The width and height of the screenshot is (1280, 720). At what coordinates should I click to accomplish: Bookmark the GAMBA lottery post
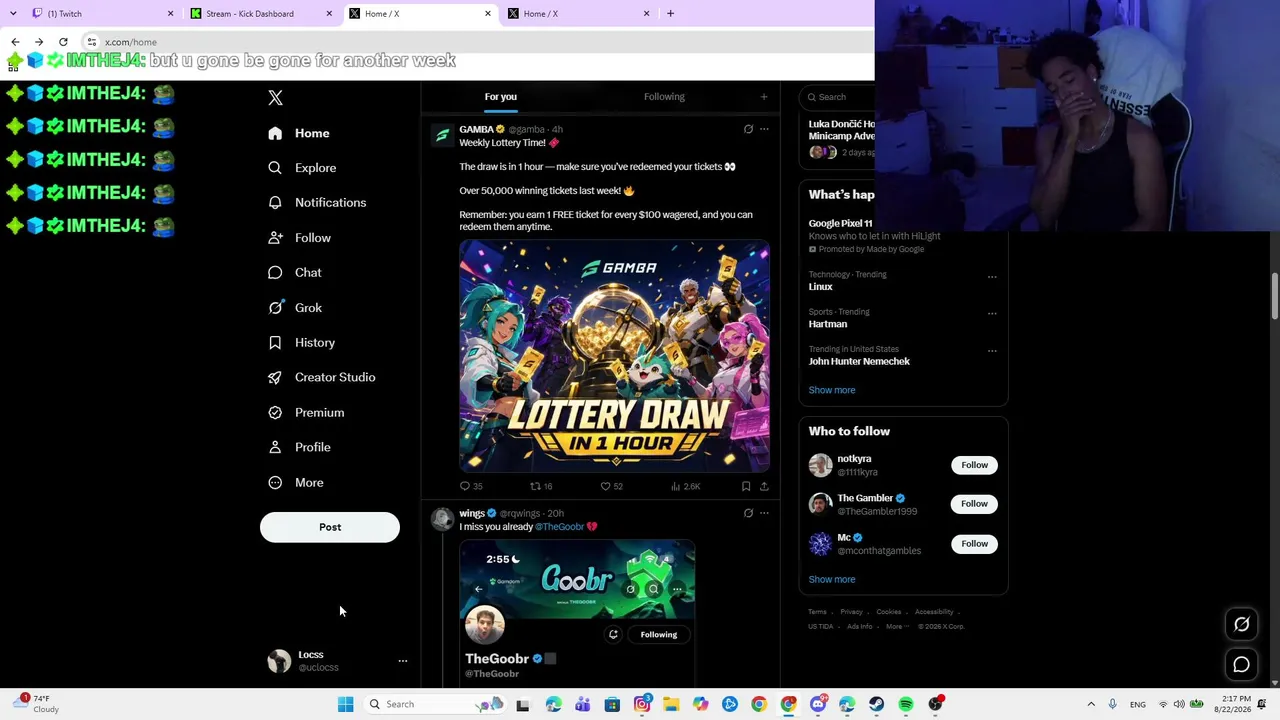pyautogui.click(x=746, y=486)
